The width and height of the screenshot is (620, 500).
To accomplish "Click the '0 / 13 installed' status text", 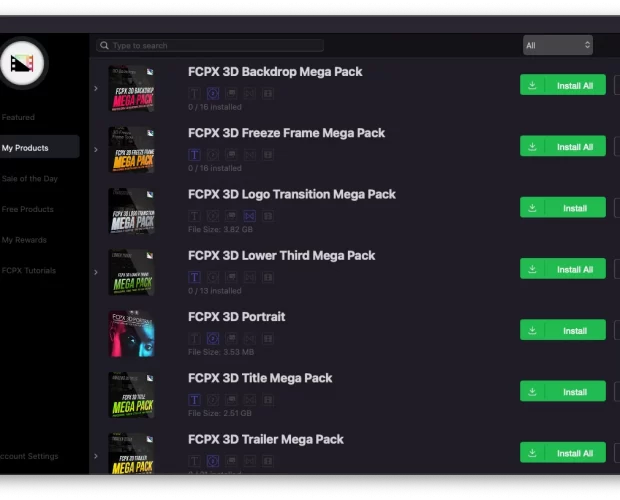I will pyautogui.click(x=215, y=291).
